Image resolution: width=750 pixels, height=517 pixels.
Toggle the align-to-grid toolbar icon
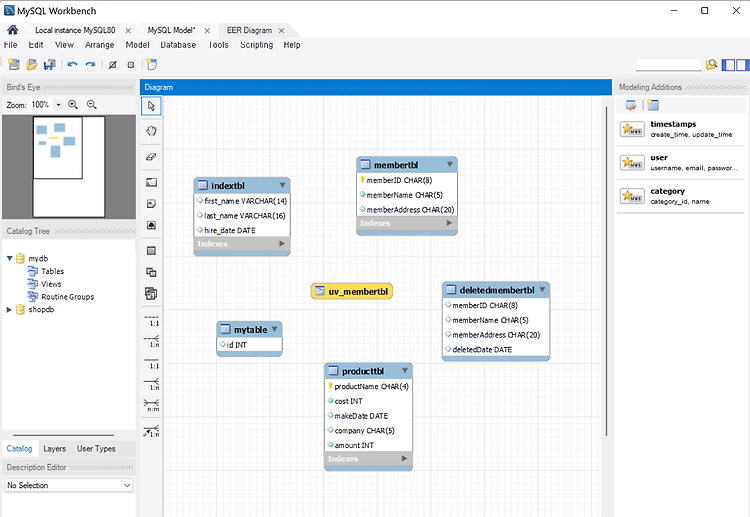point(131,65)
